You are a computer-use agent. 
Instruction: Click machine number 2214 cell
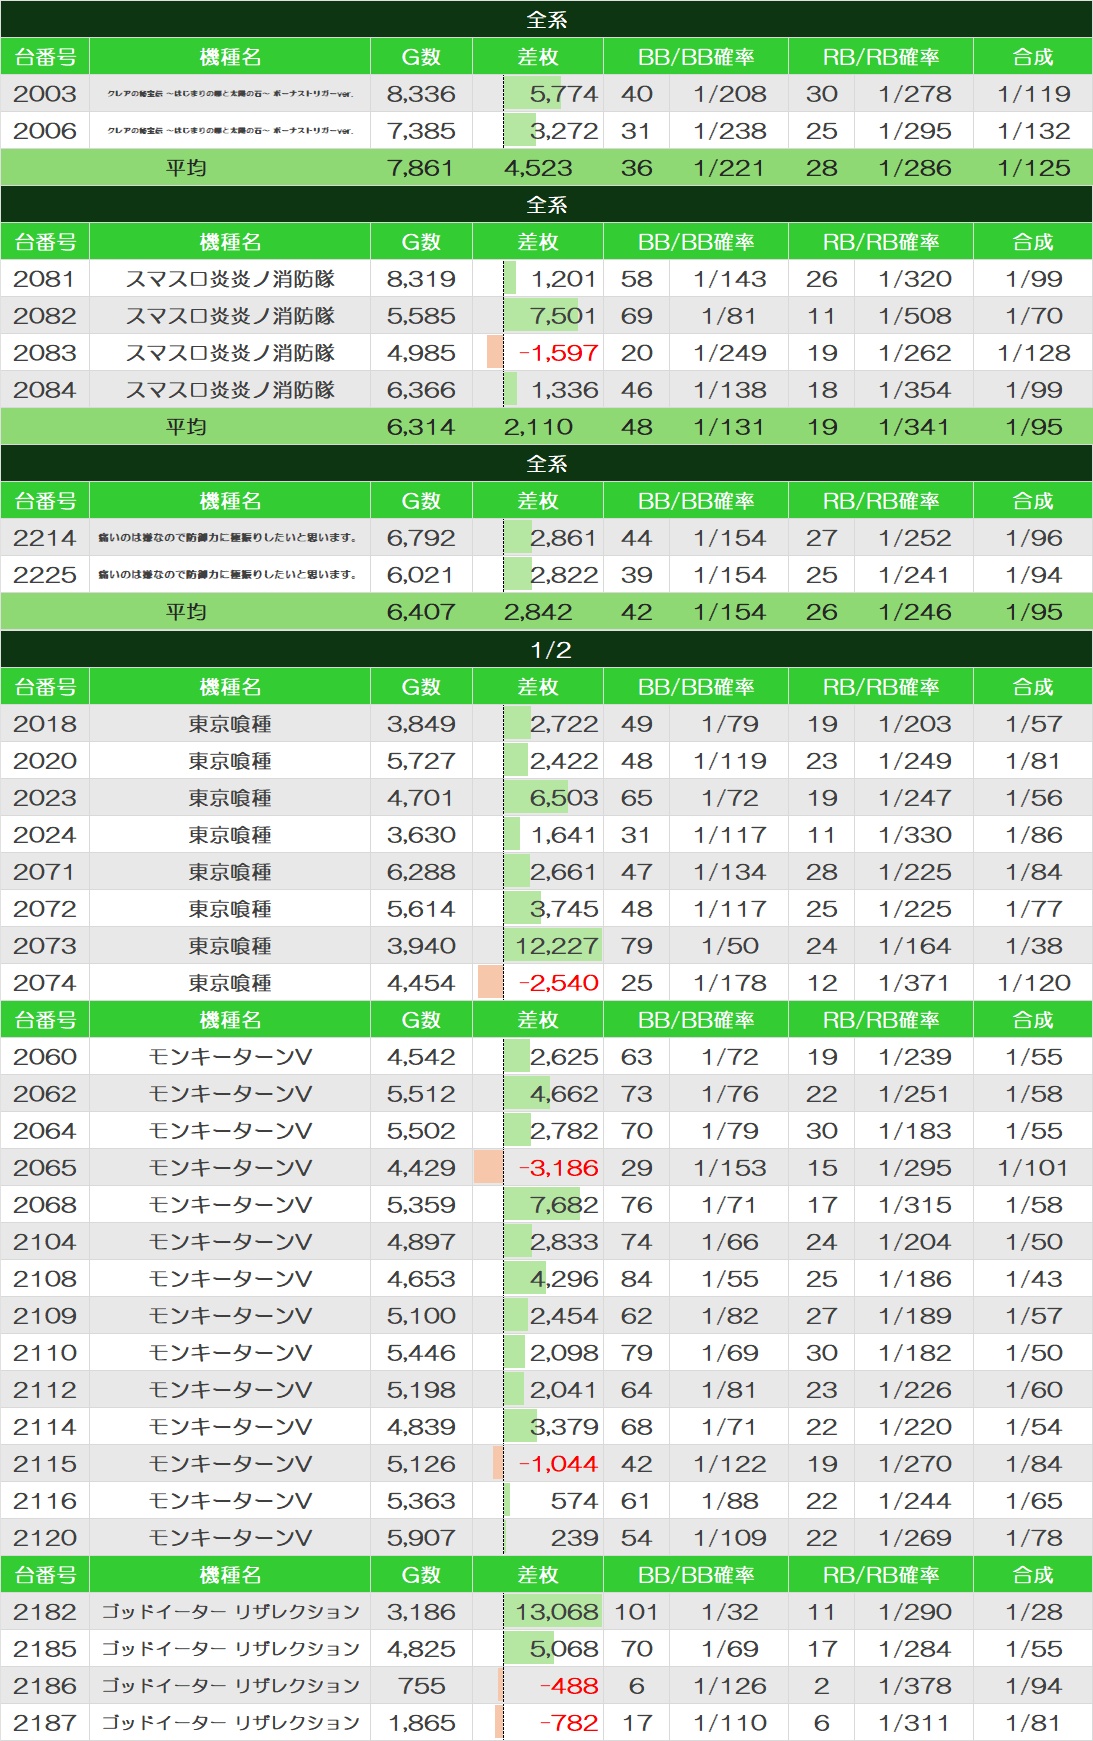pyautogui.click(x=45, y=538)
